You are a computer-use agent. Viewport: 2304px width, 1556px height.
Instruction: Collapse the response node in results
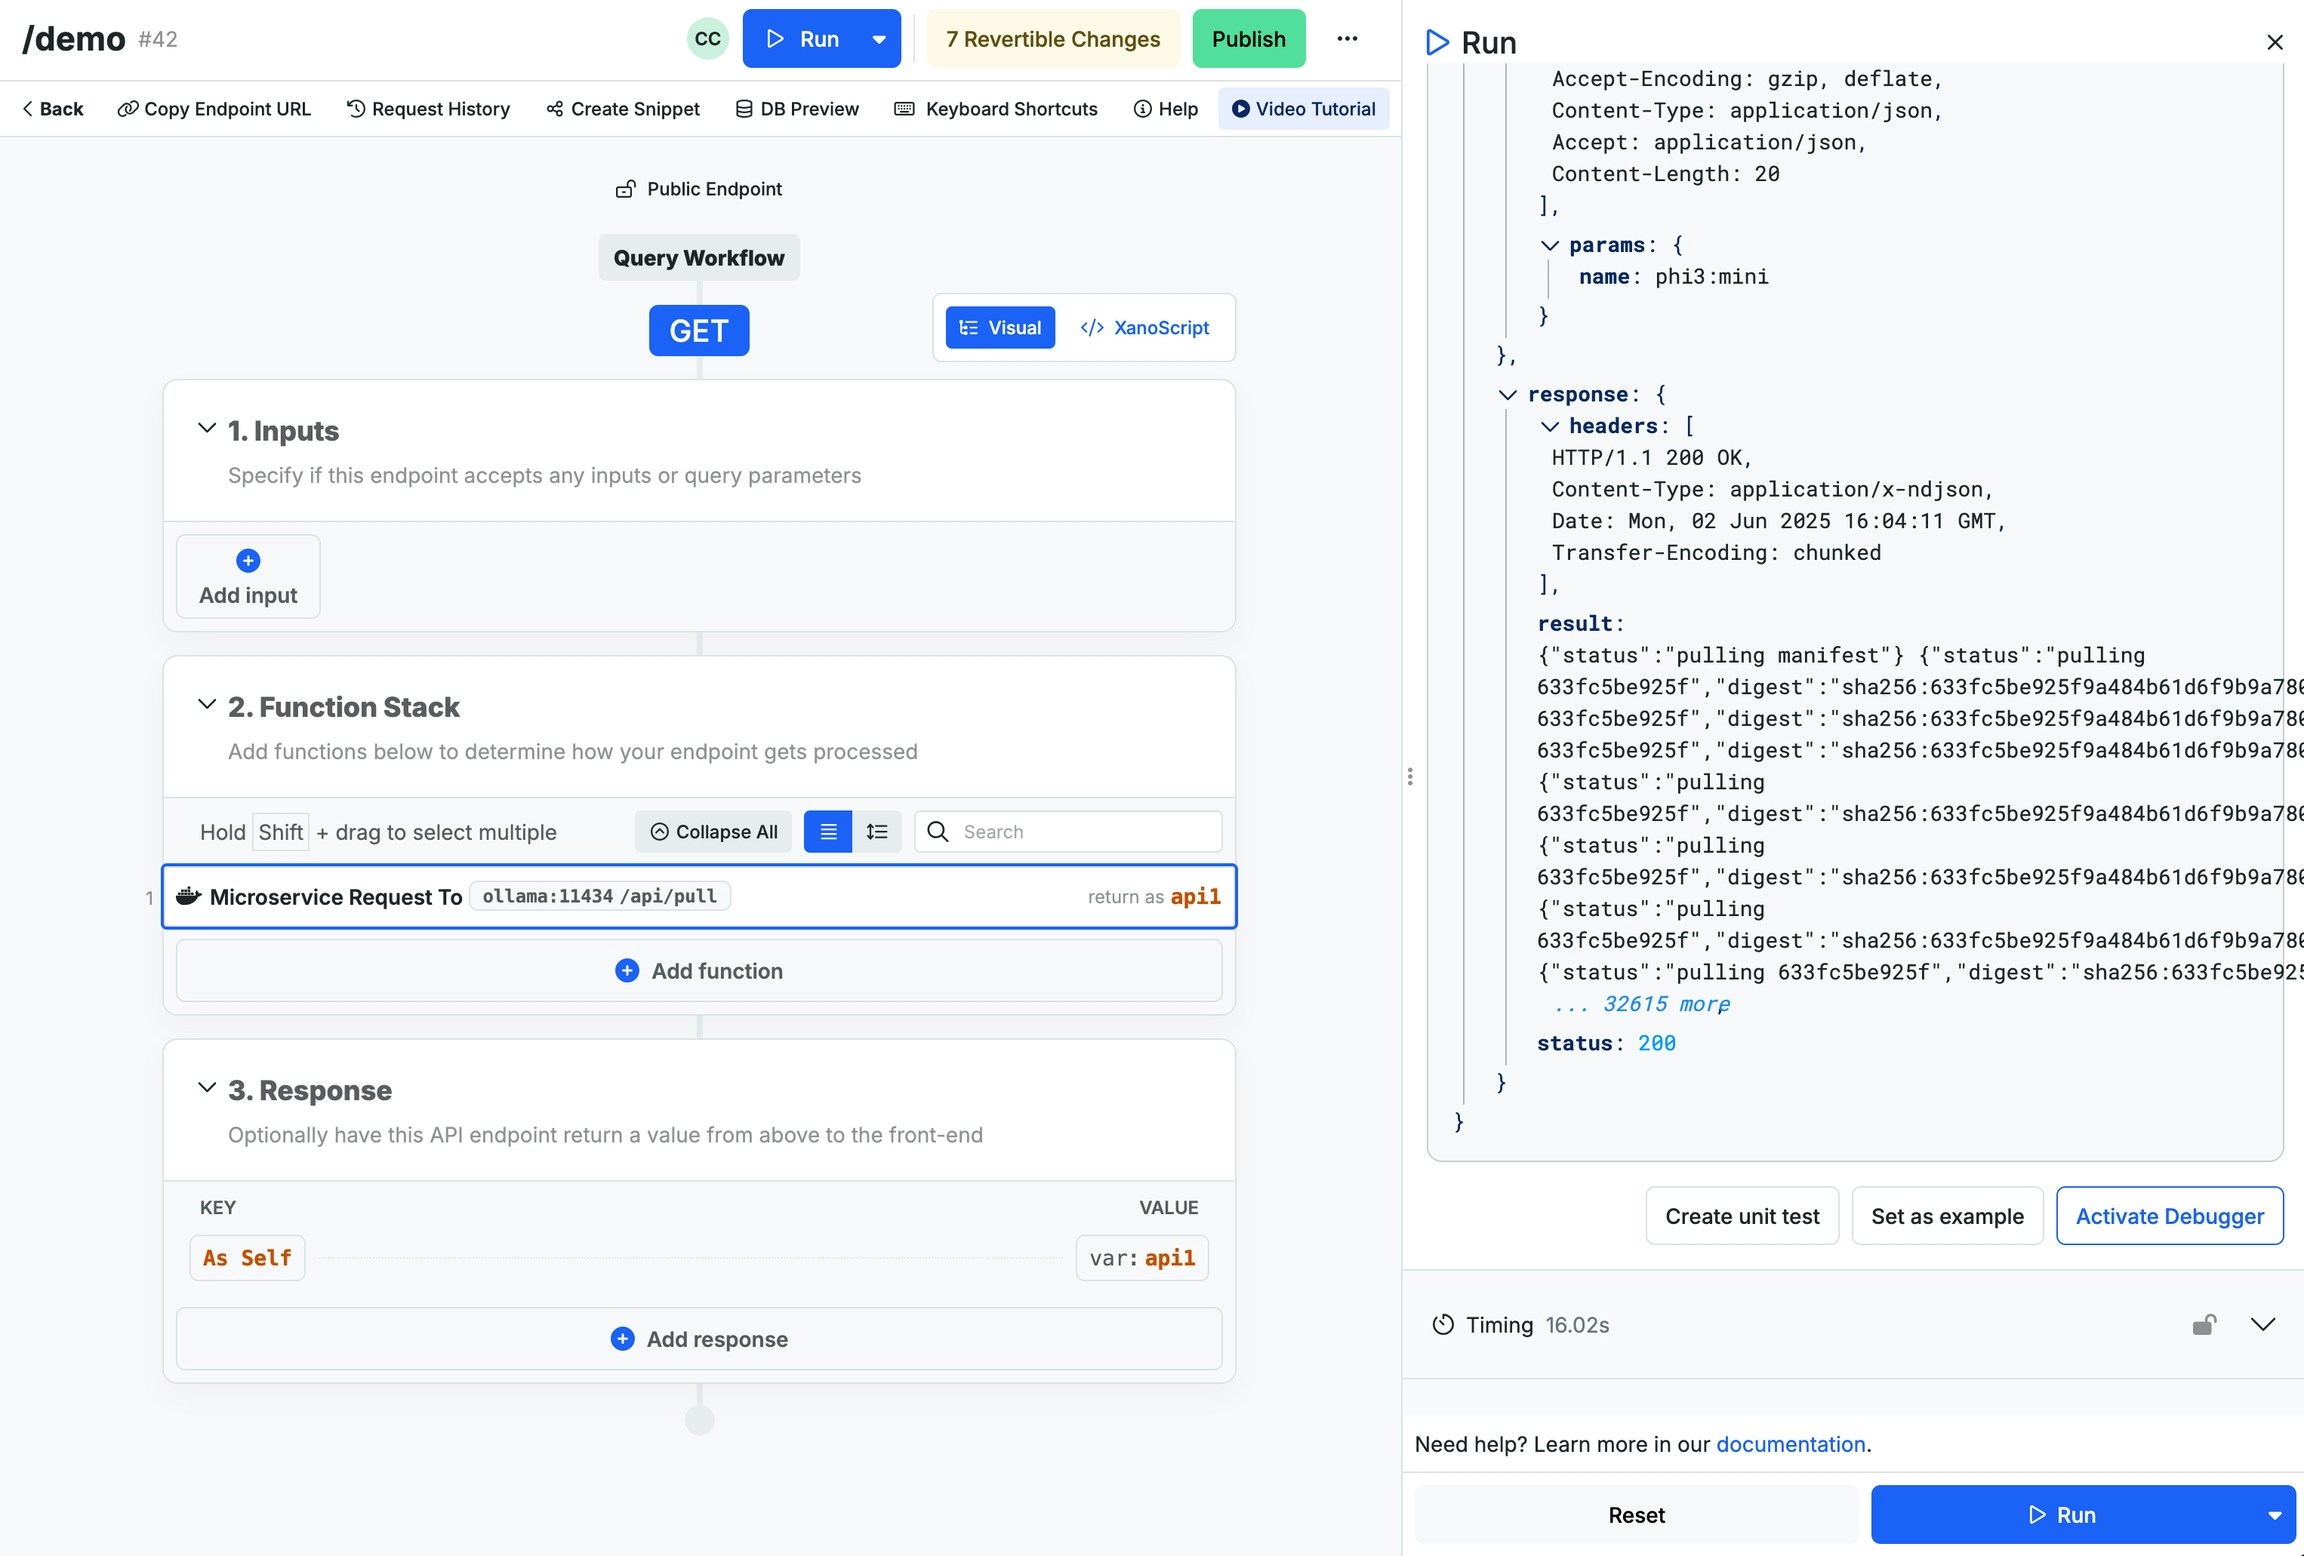pos(1507,395)
